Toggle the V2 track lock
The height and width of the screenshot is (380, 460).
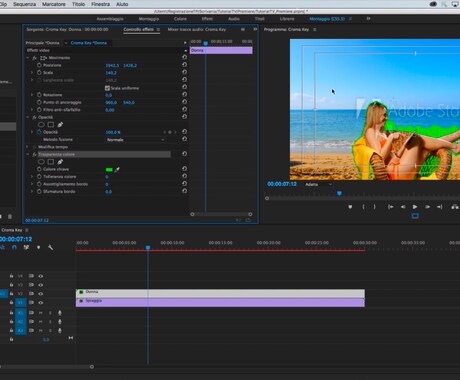[11, 294]
